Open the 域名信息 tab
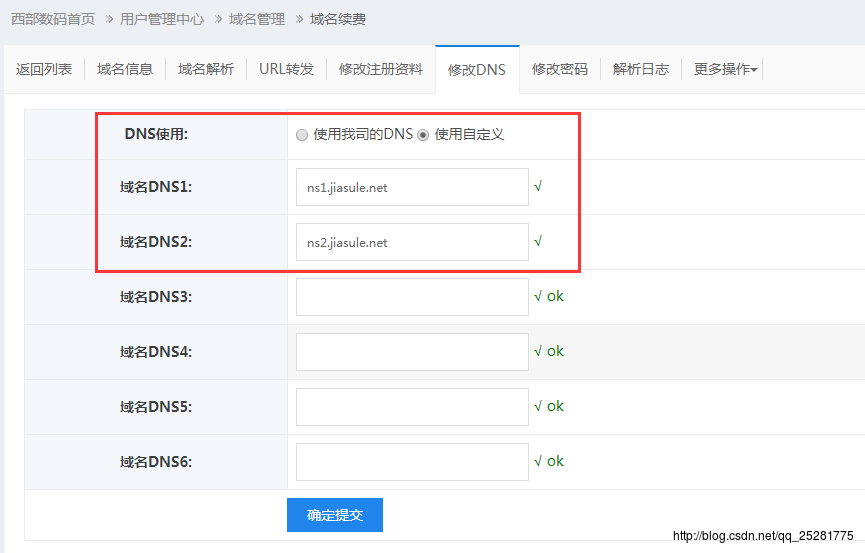Screen dimensions: 865x553 tap(125, 69)
